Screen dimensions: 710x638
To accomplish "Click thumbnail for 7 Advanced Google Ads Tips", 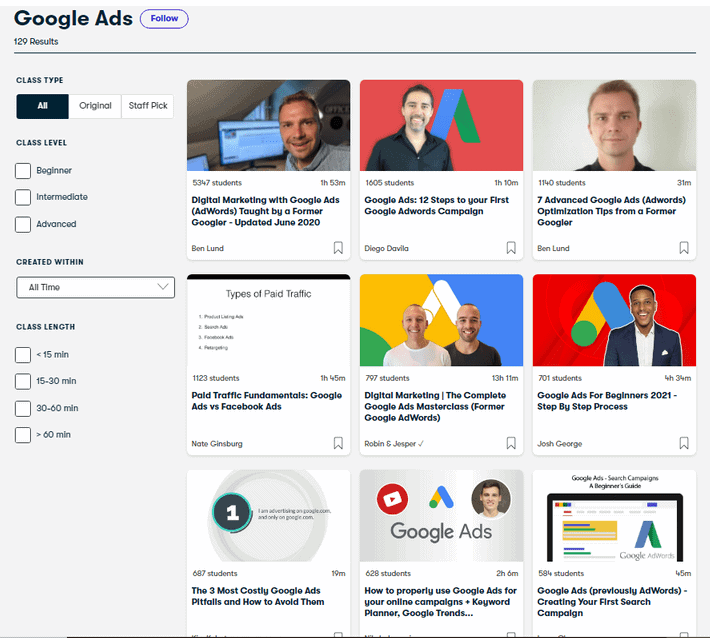I will tap(614, 125).
